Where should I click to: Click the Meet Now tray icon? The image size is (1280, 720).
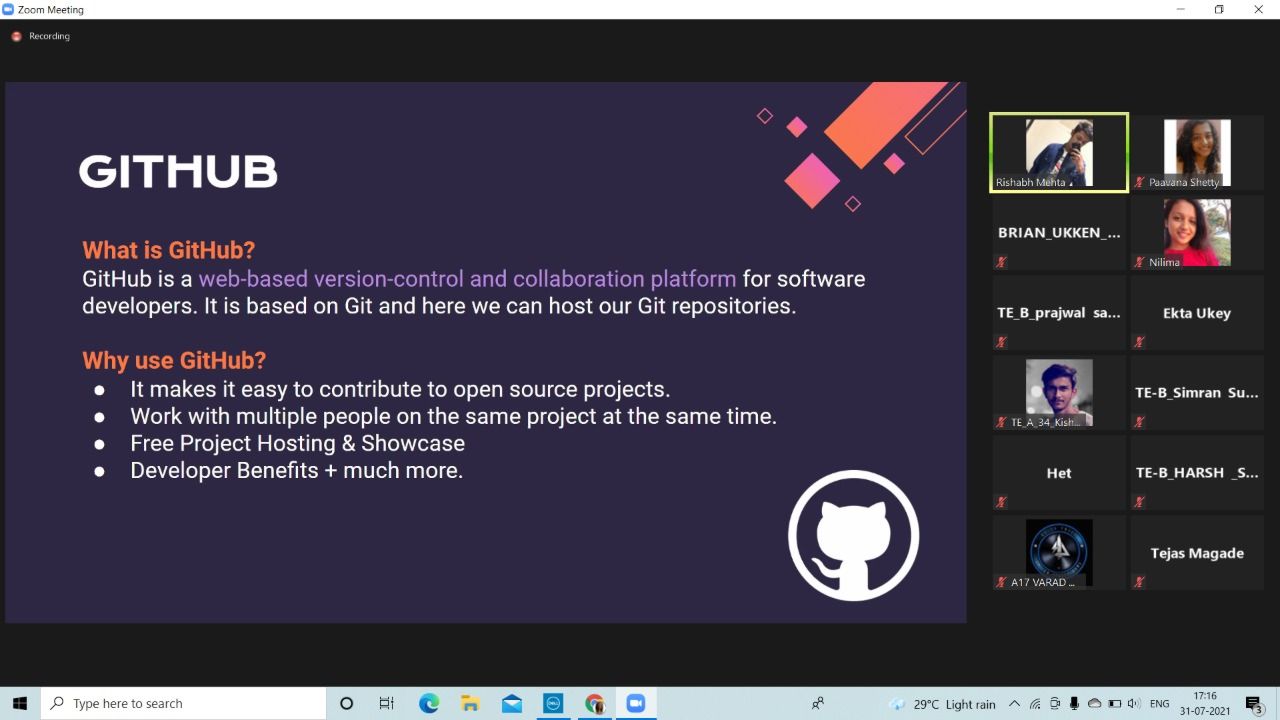(1055, 704)
